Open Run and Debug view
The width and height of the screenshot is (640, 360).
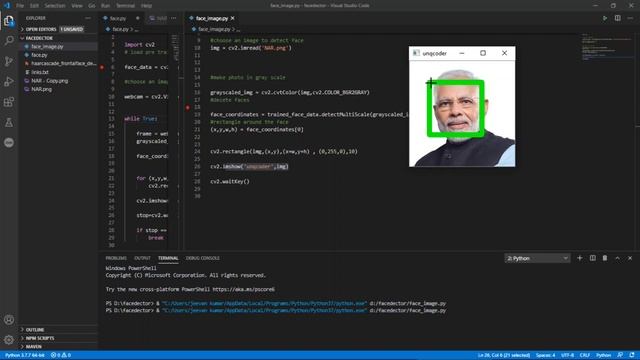9,82
